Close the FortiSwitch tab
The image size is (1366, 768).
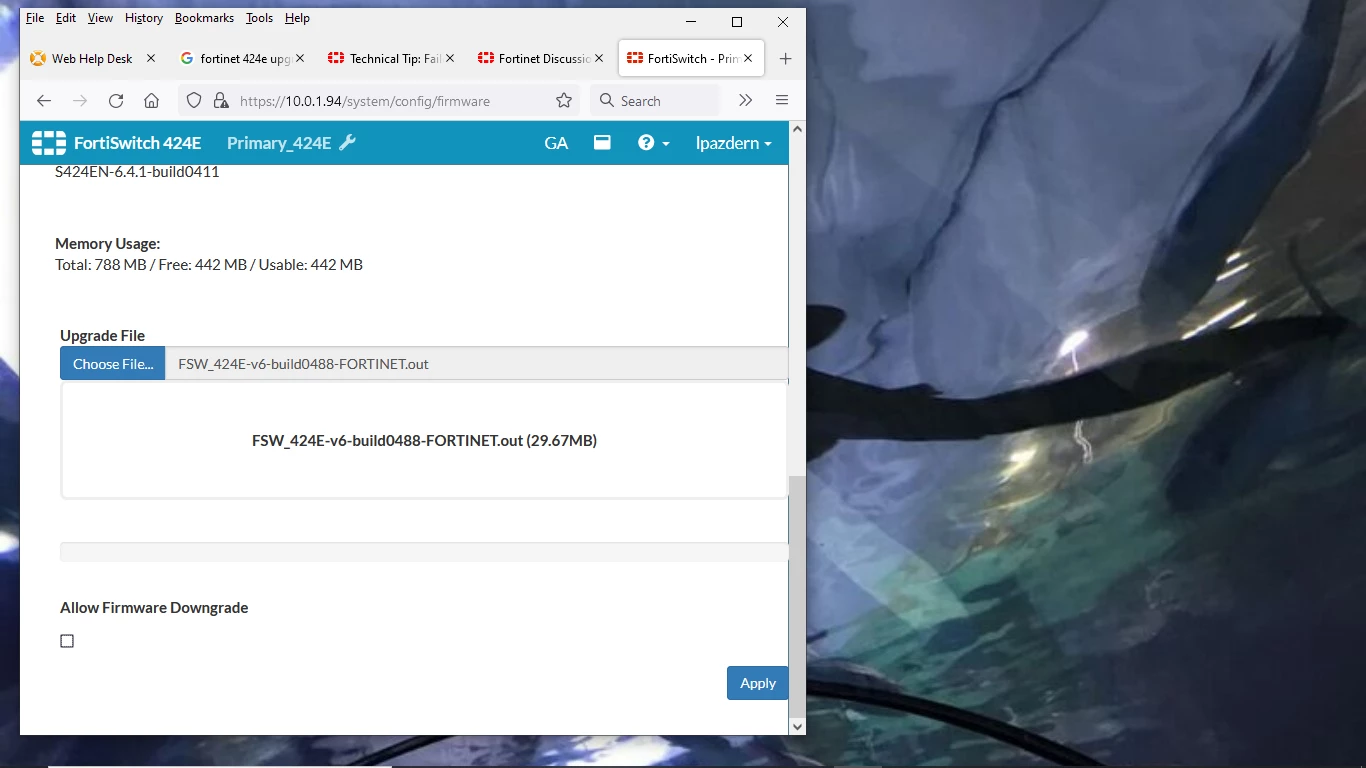(748, 59)
